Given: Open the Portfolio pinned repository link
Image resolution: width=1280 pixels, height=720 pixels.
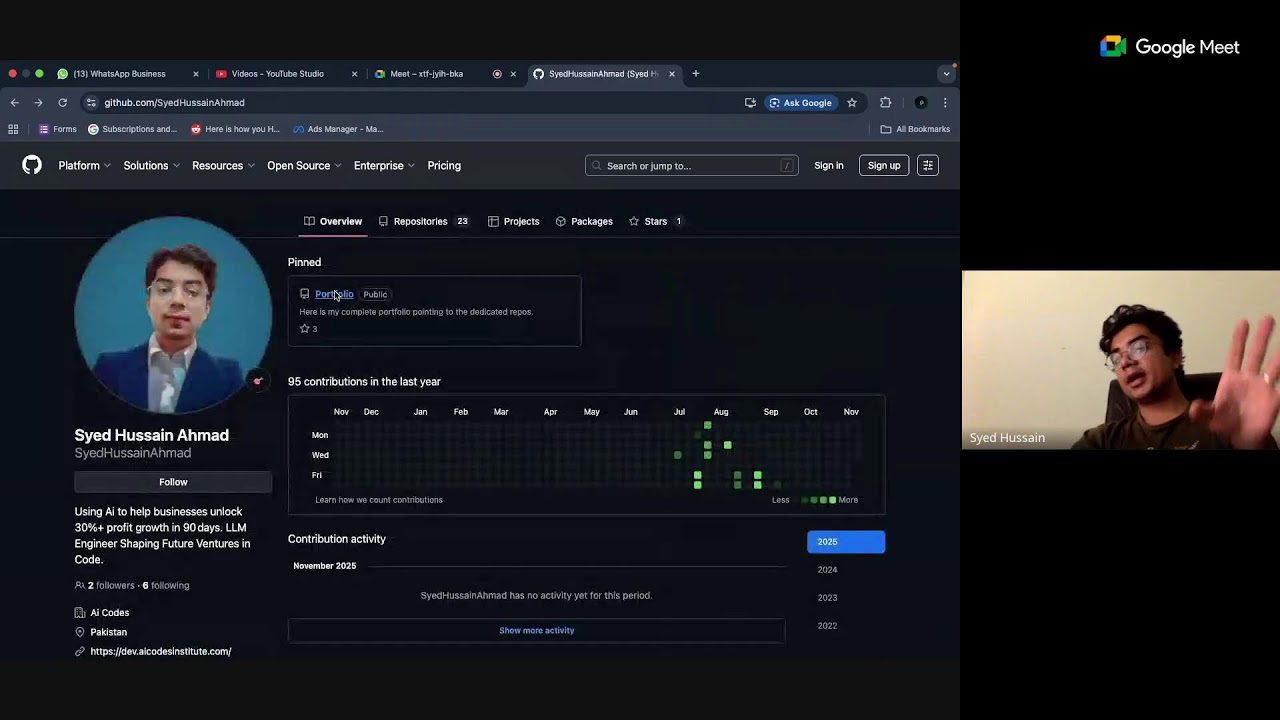Looking at the screenshot, I should pyautogui.click(x=334, y=294).
